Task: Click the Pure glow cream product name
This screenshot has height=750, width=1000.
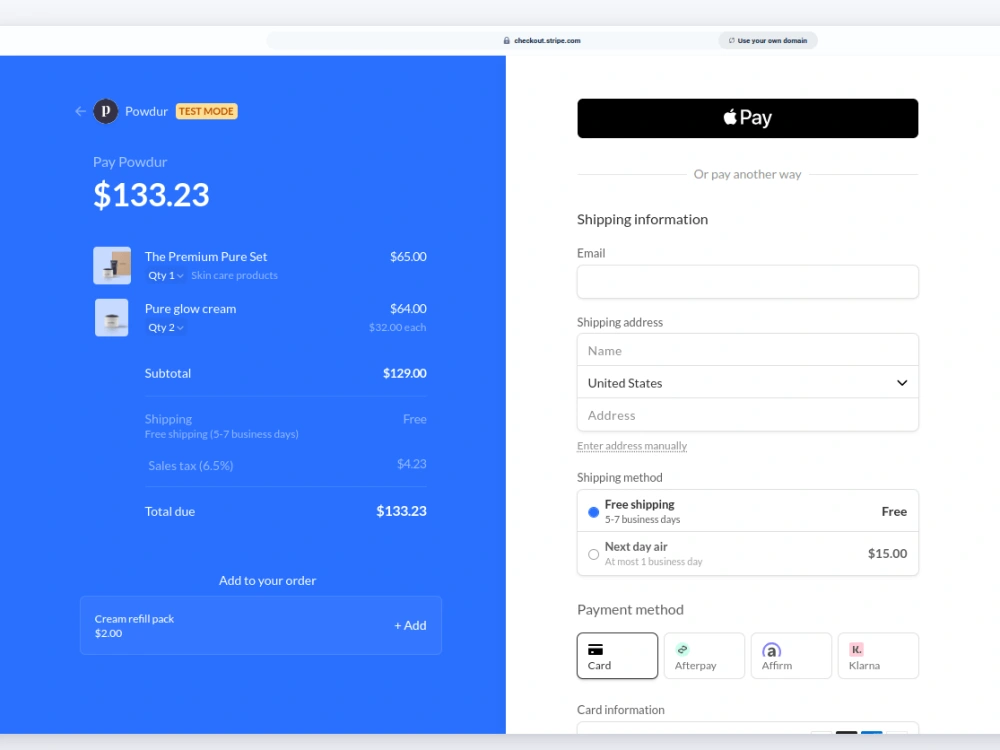Action: pos(190,309)
